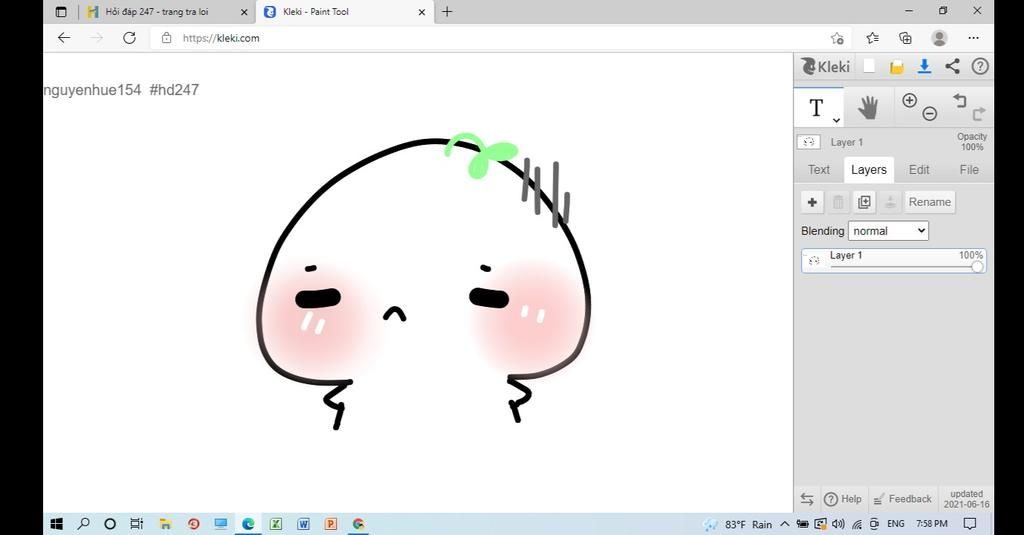The image size is (1024, 535).
Task: Open the Favorites list
Action: (x=872, y=38)
